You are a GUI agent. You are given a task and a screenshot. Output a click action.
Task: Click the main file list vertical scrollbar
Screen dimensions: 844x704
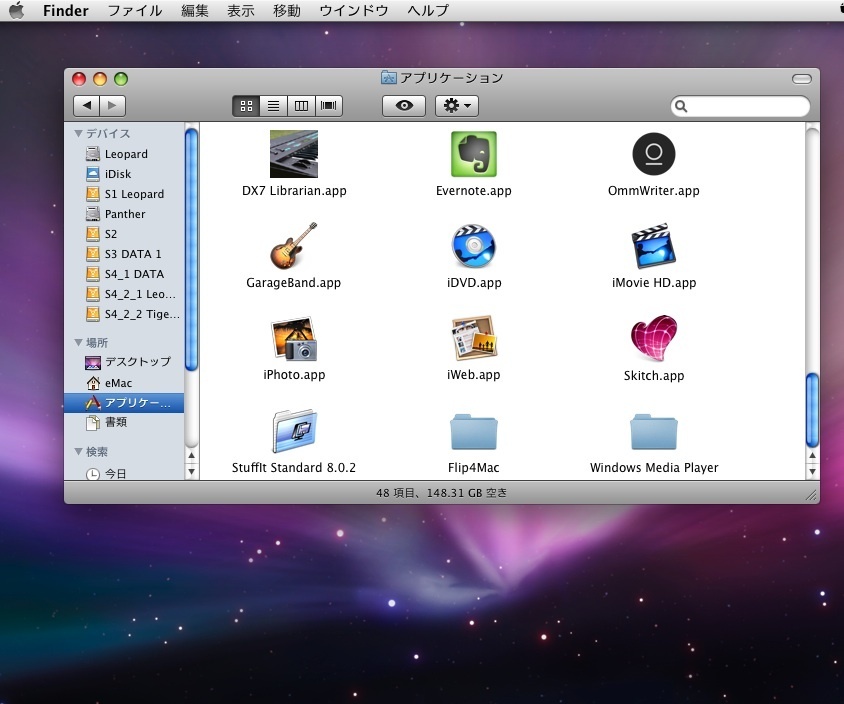tap(812, 410)
